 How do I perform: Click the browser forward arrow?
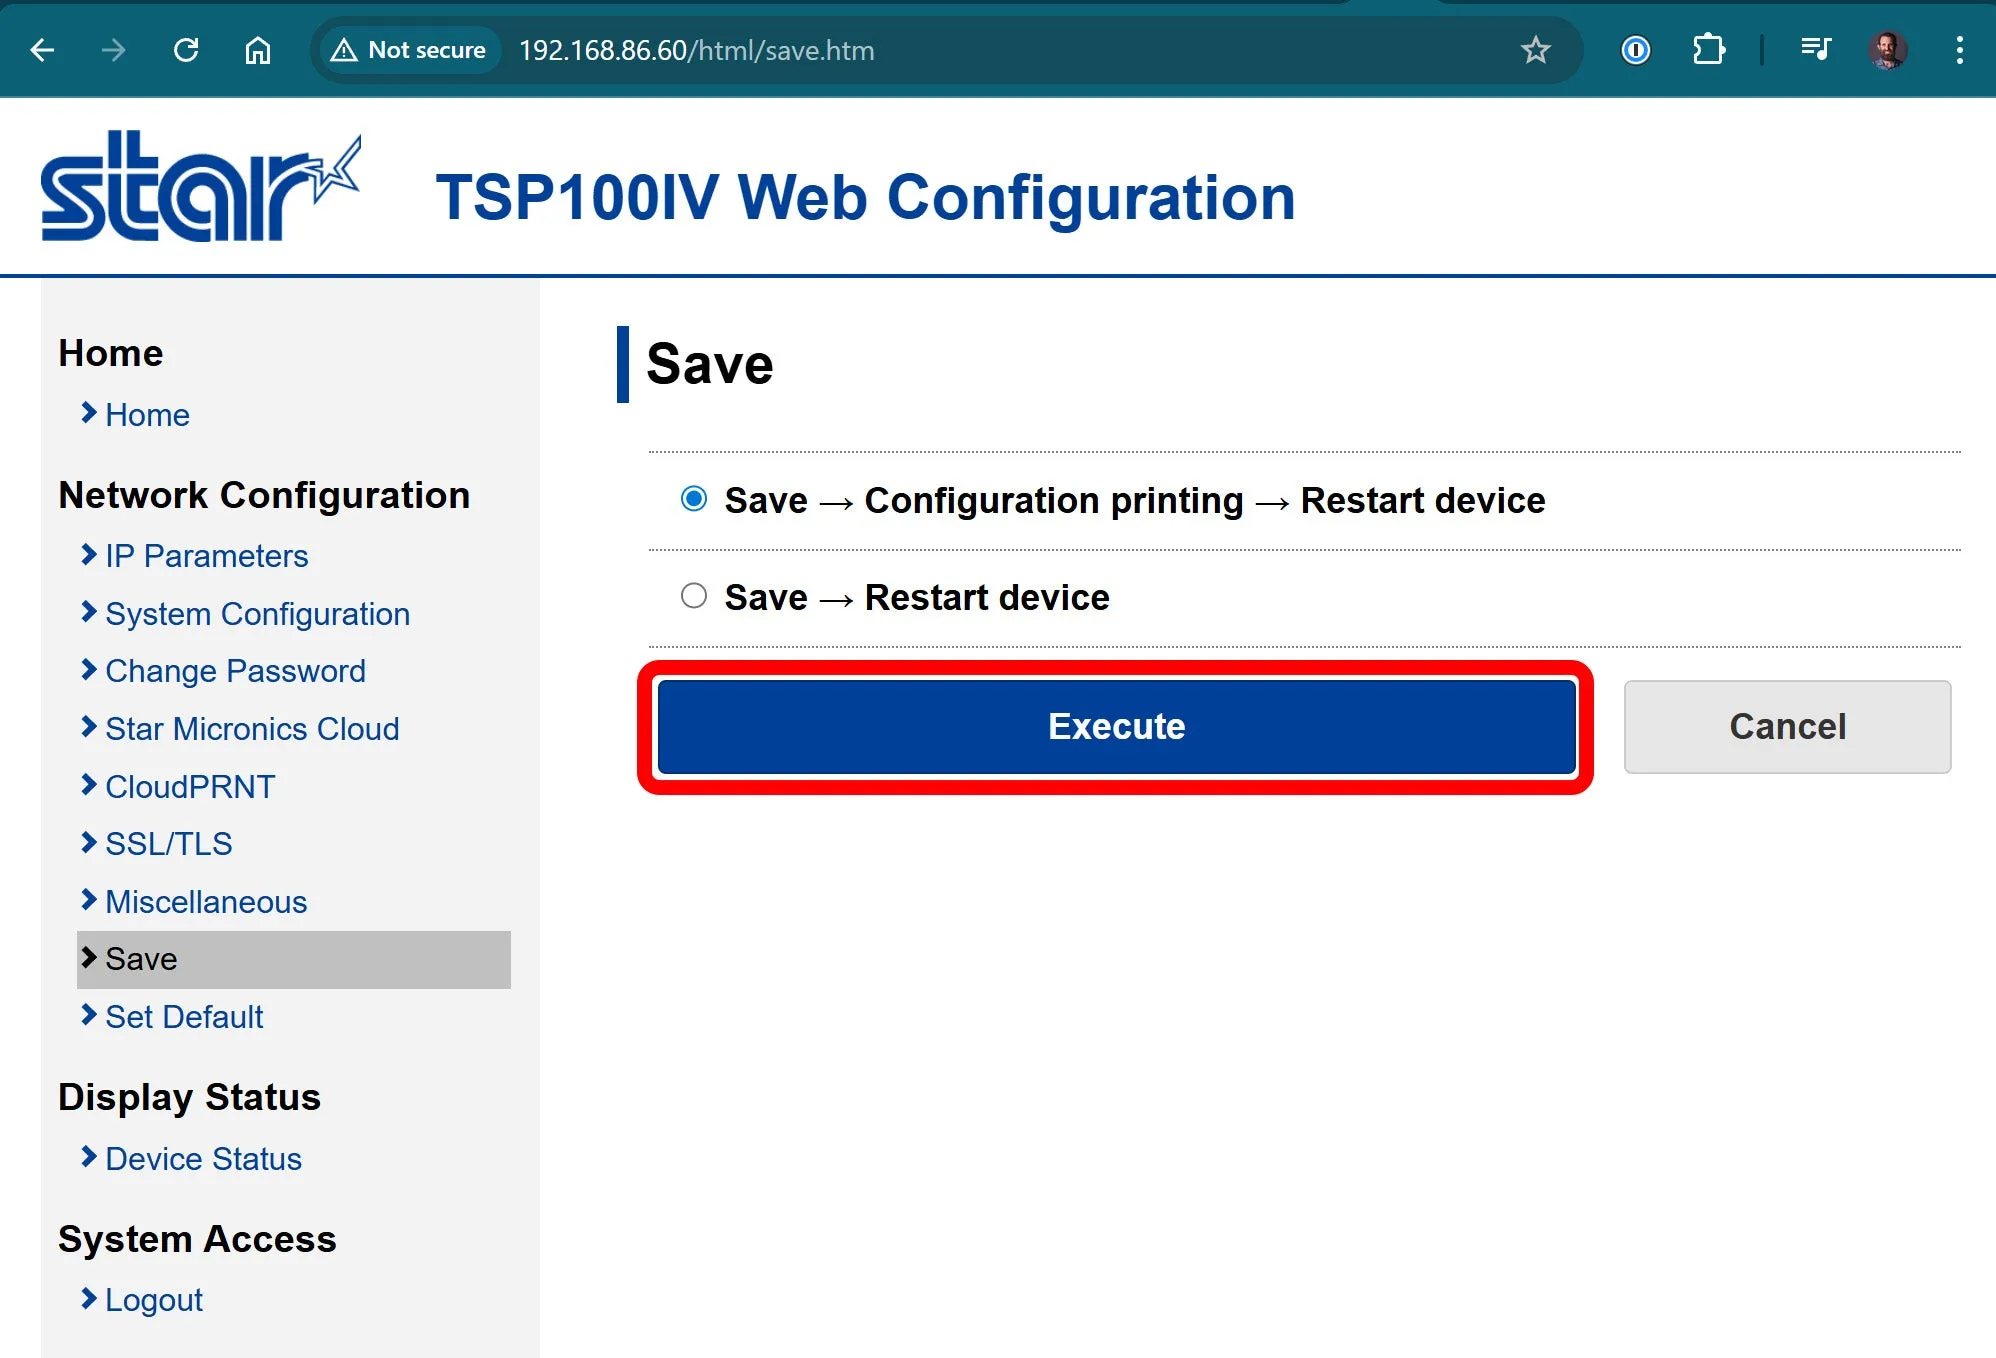(x=114, y=50)
